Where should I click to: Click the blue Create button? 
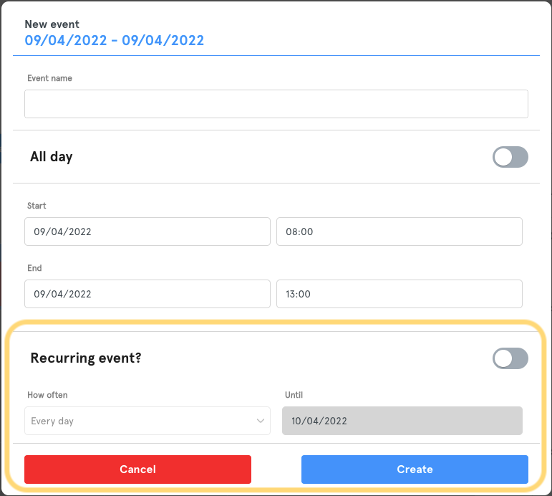coord(415,469)
